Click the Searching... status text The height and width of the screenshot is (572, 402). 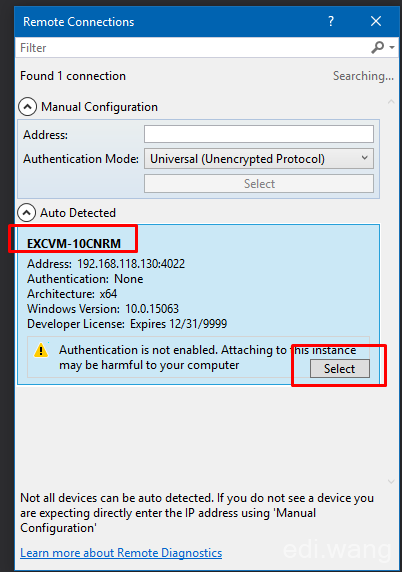pos(363,76)
